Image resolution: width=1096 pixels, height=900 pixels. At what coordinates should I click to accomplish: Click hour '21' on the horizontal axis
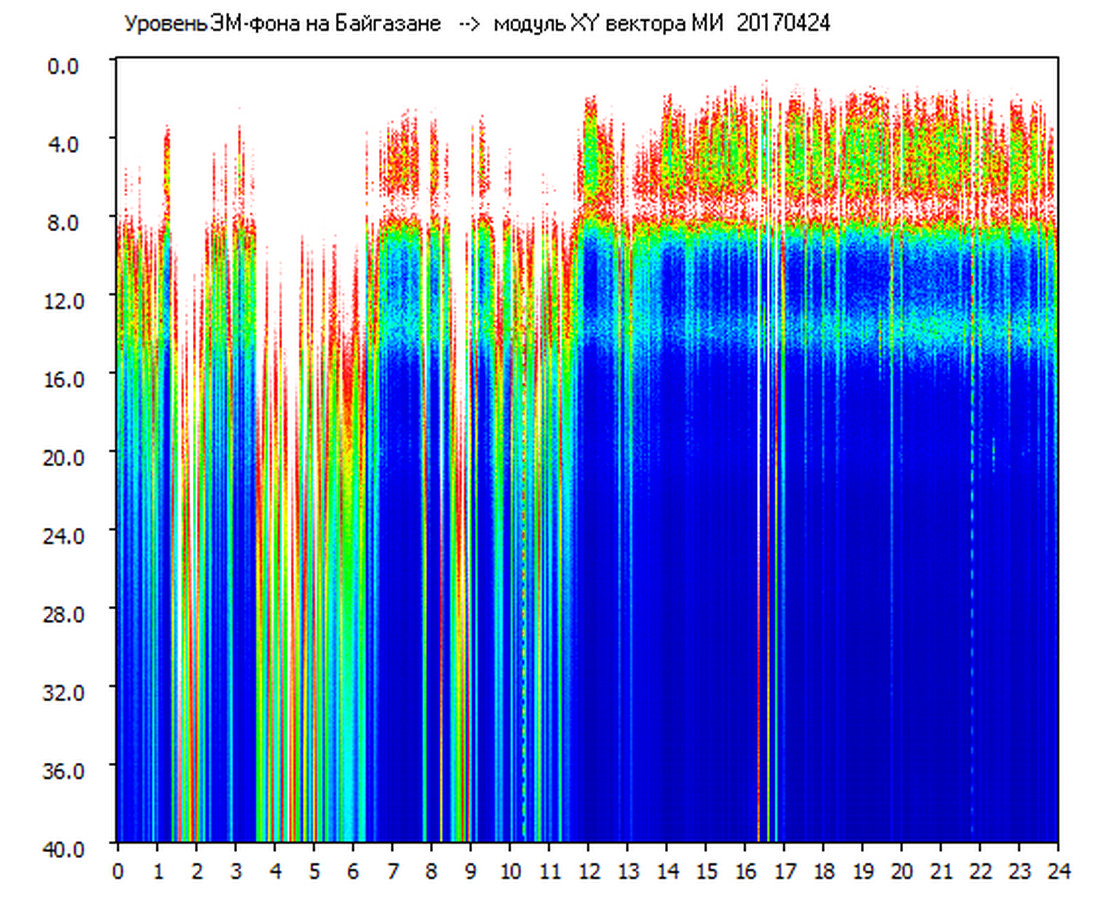click(x=941, y=871)
